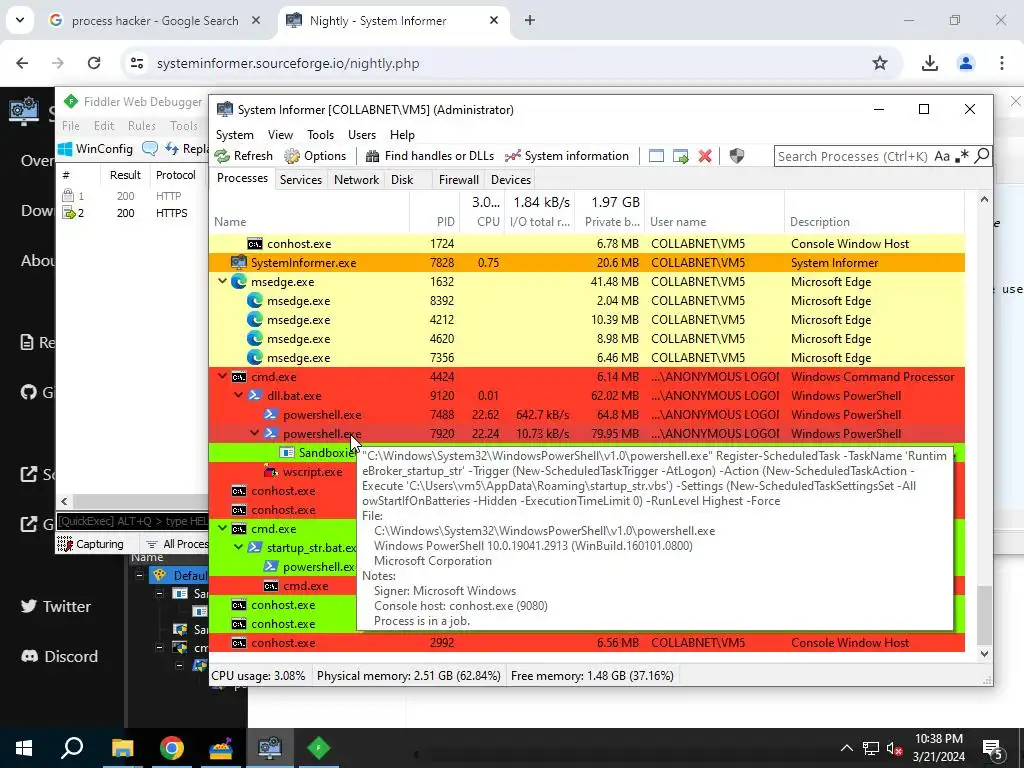The image size is (1024, 768).
Task: Select the SystemInformer.exe process row
Action: 586,263
